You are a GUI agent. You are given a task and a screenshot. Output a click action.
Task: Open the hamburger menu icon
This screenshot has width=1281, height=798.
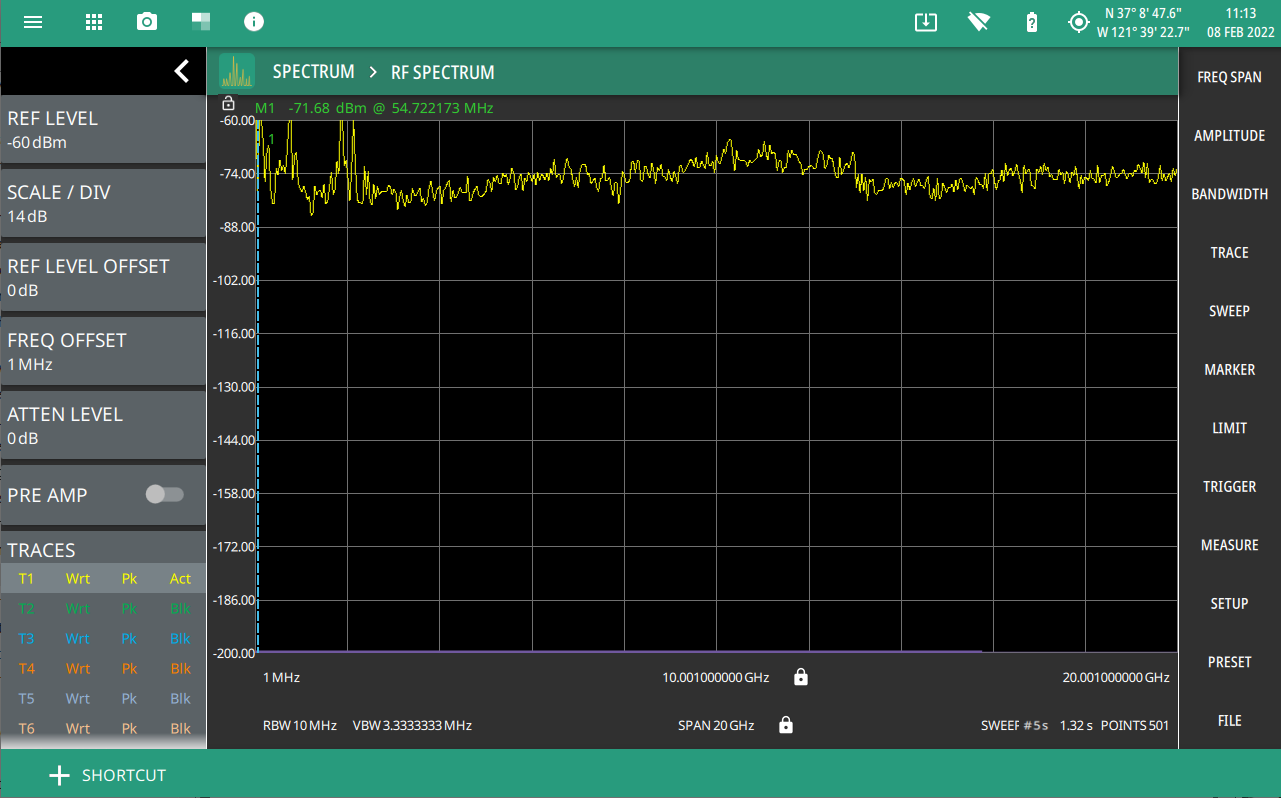tap(33, 22)
